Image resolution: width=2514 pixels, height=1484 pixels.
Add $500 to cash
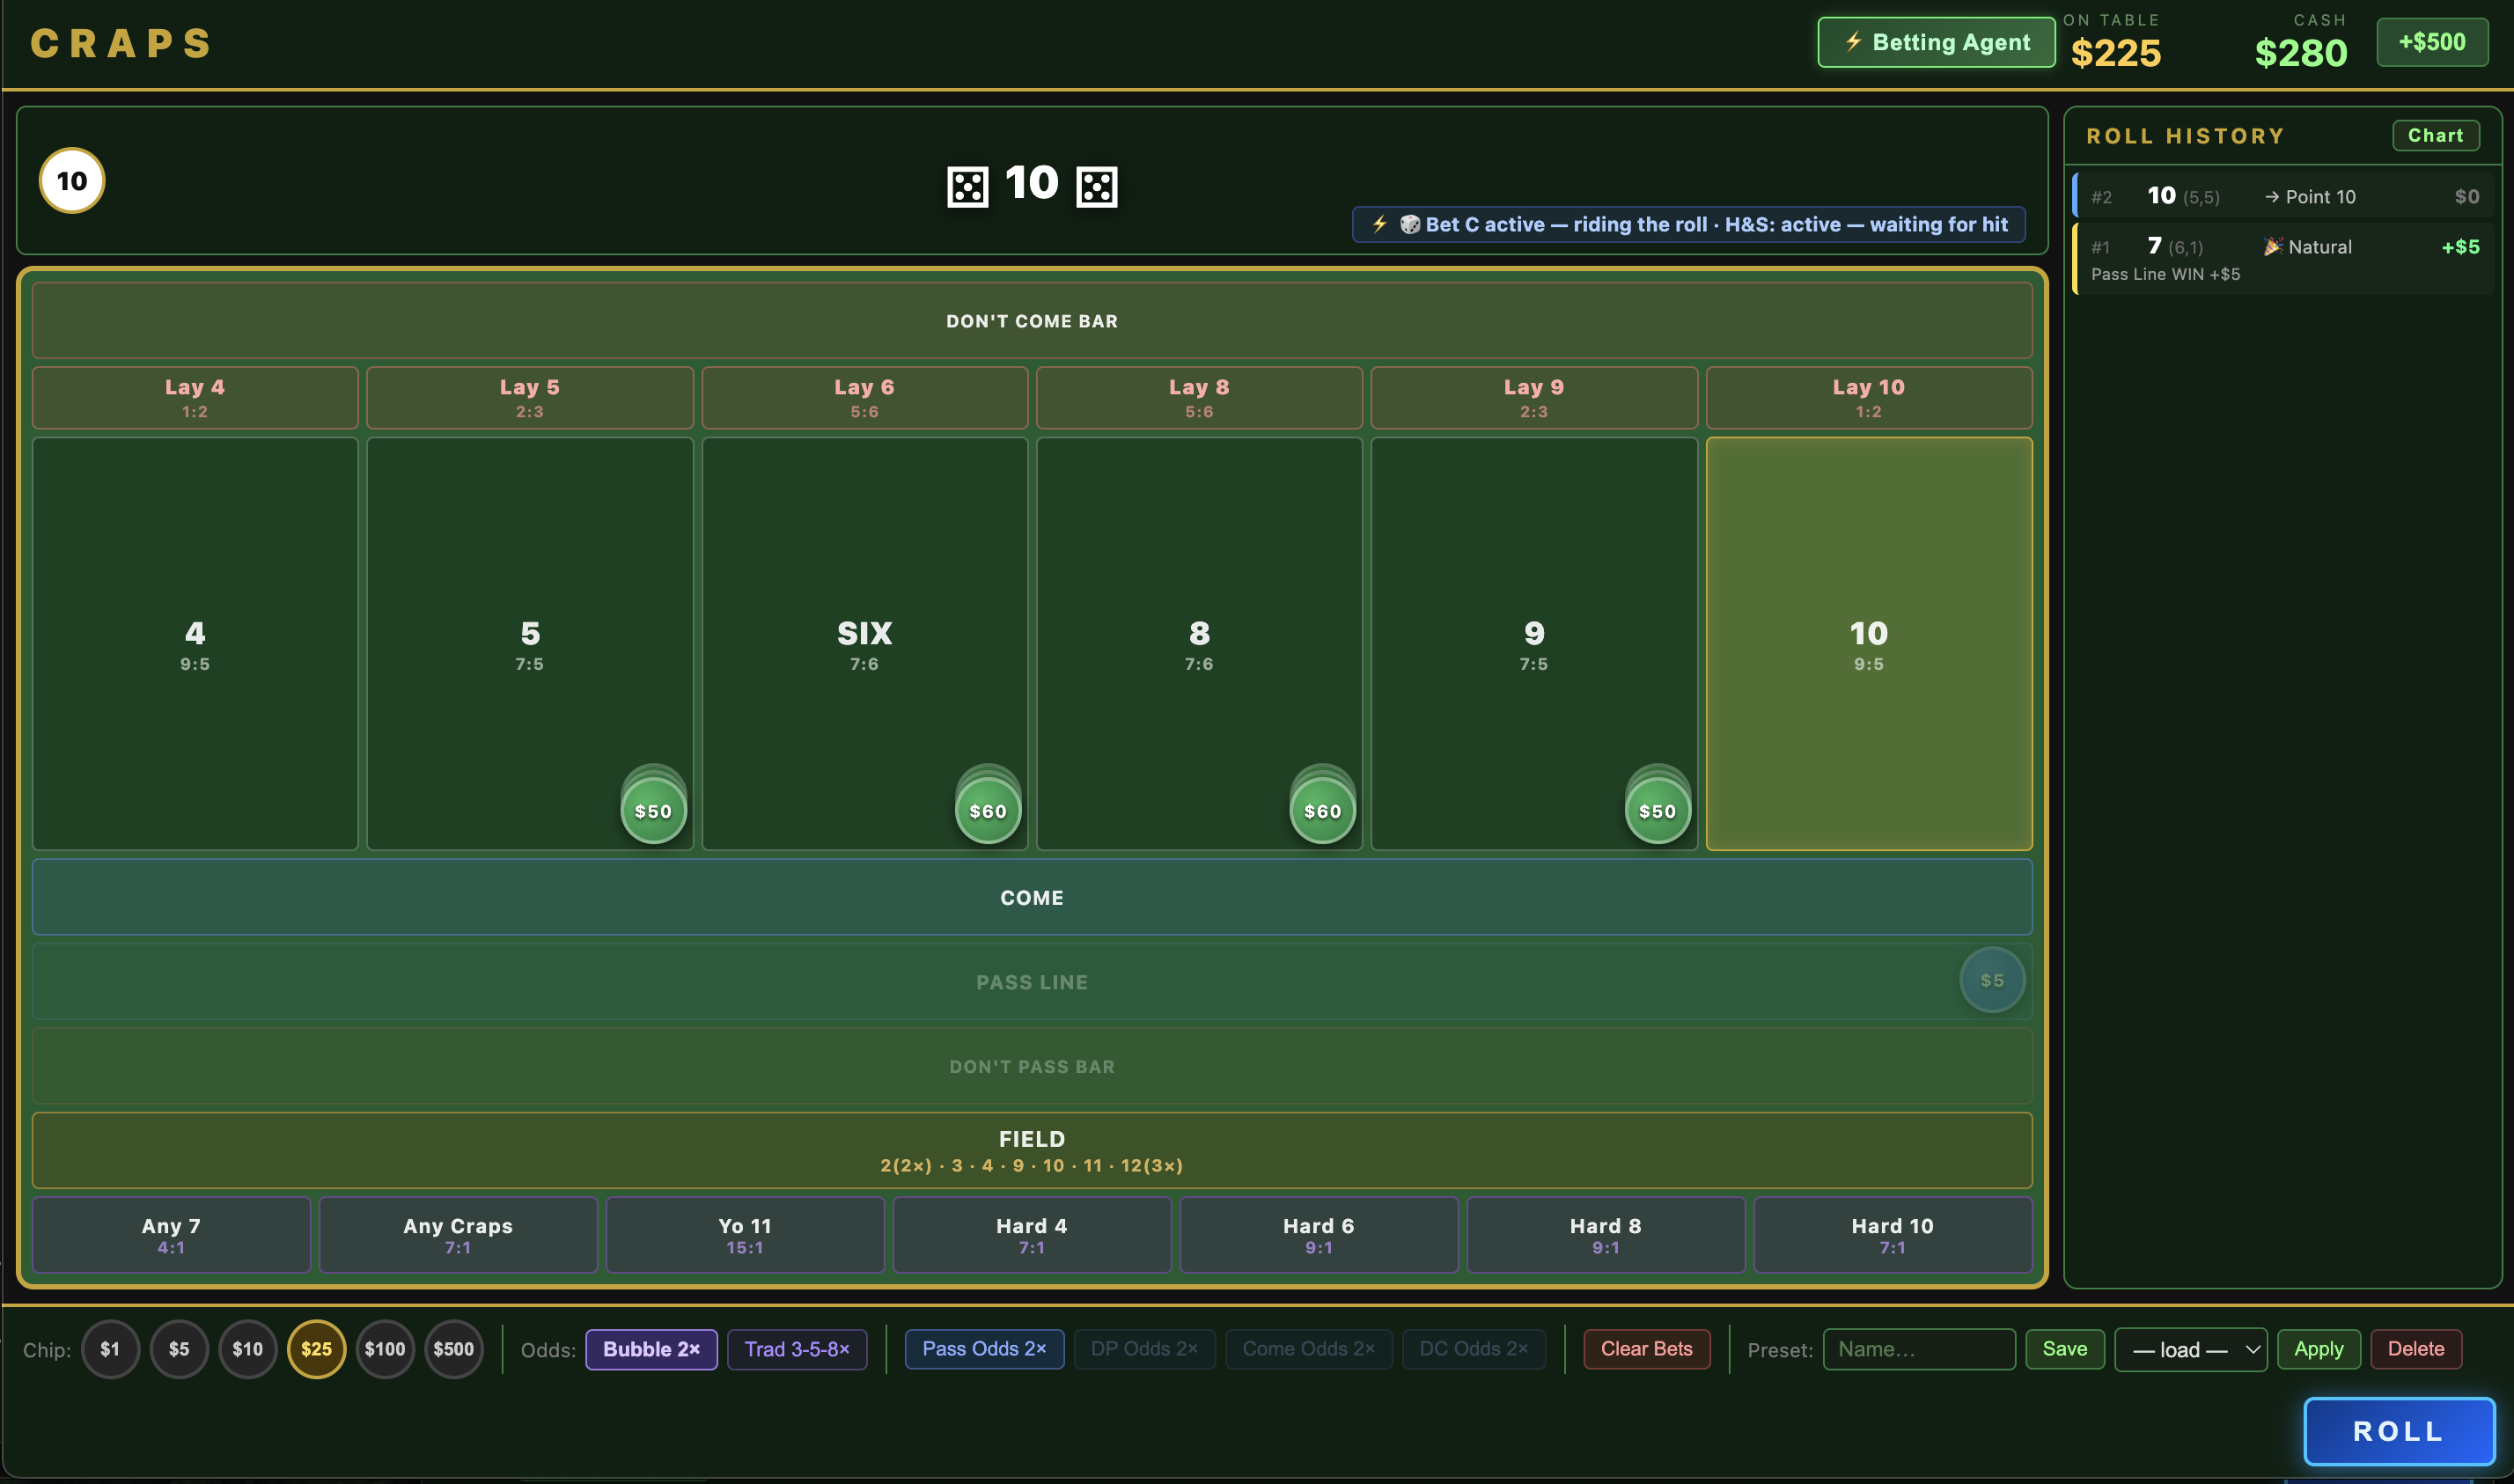pos(2432,42)
